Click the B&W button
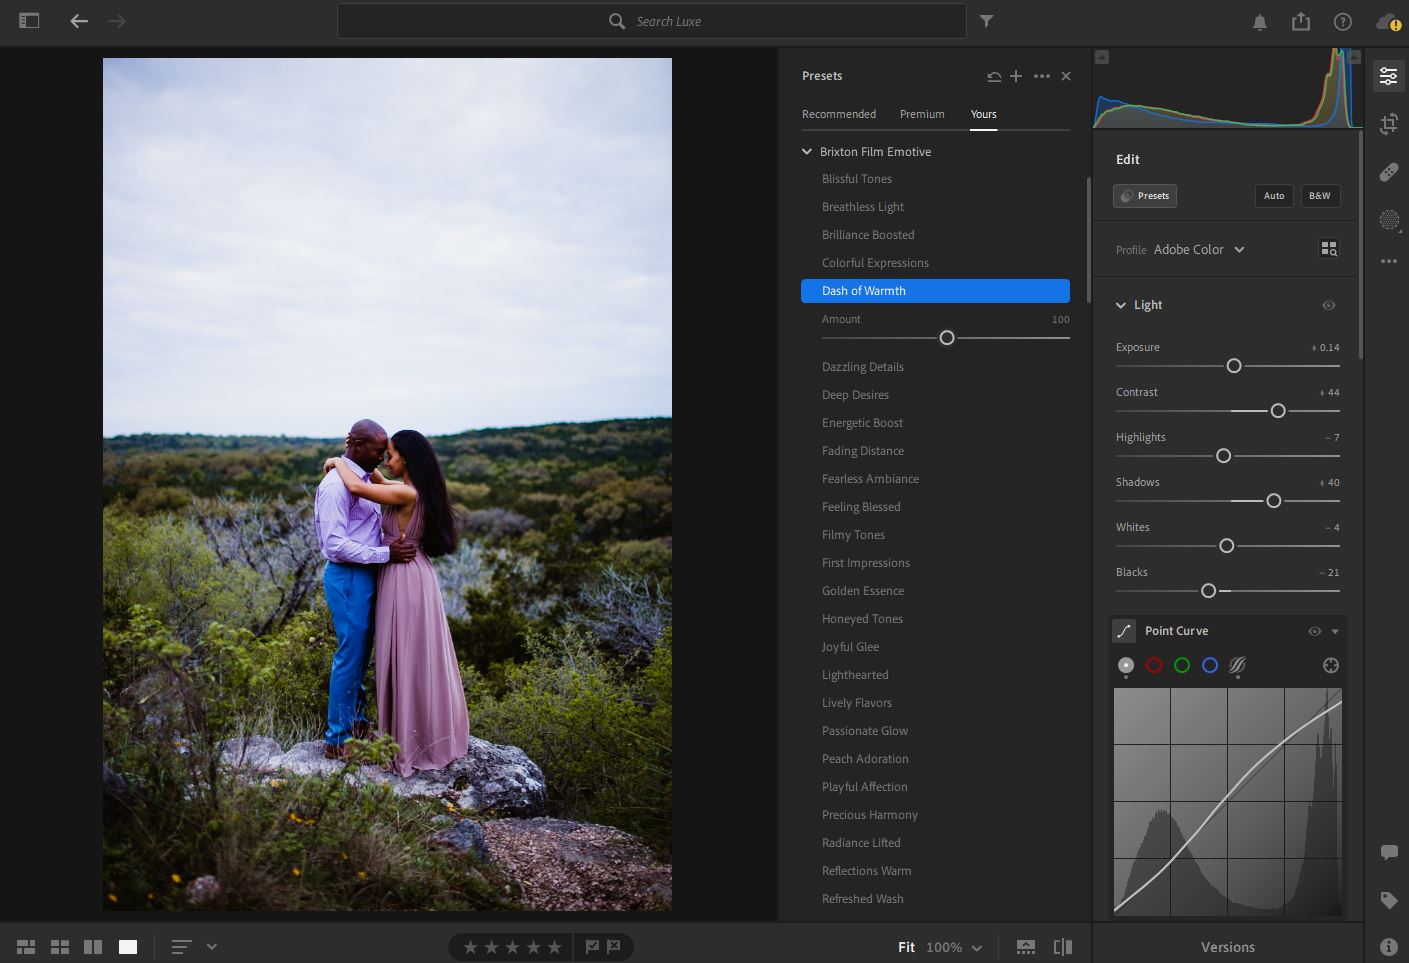Viewport: 1409px width, 963px height. coord(1319,196)
